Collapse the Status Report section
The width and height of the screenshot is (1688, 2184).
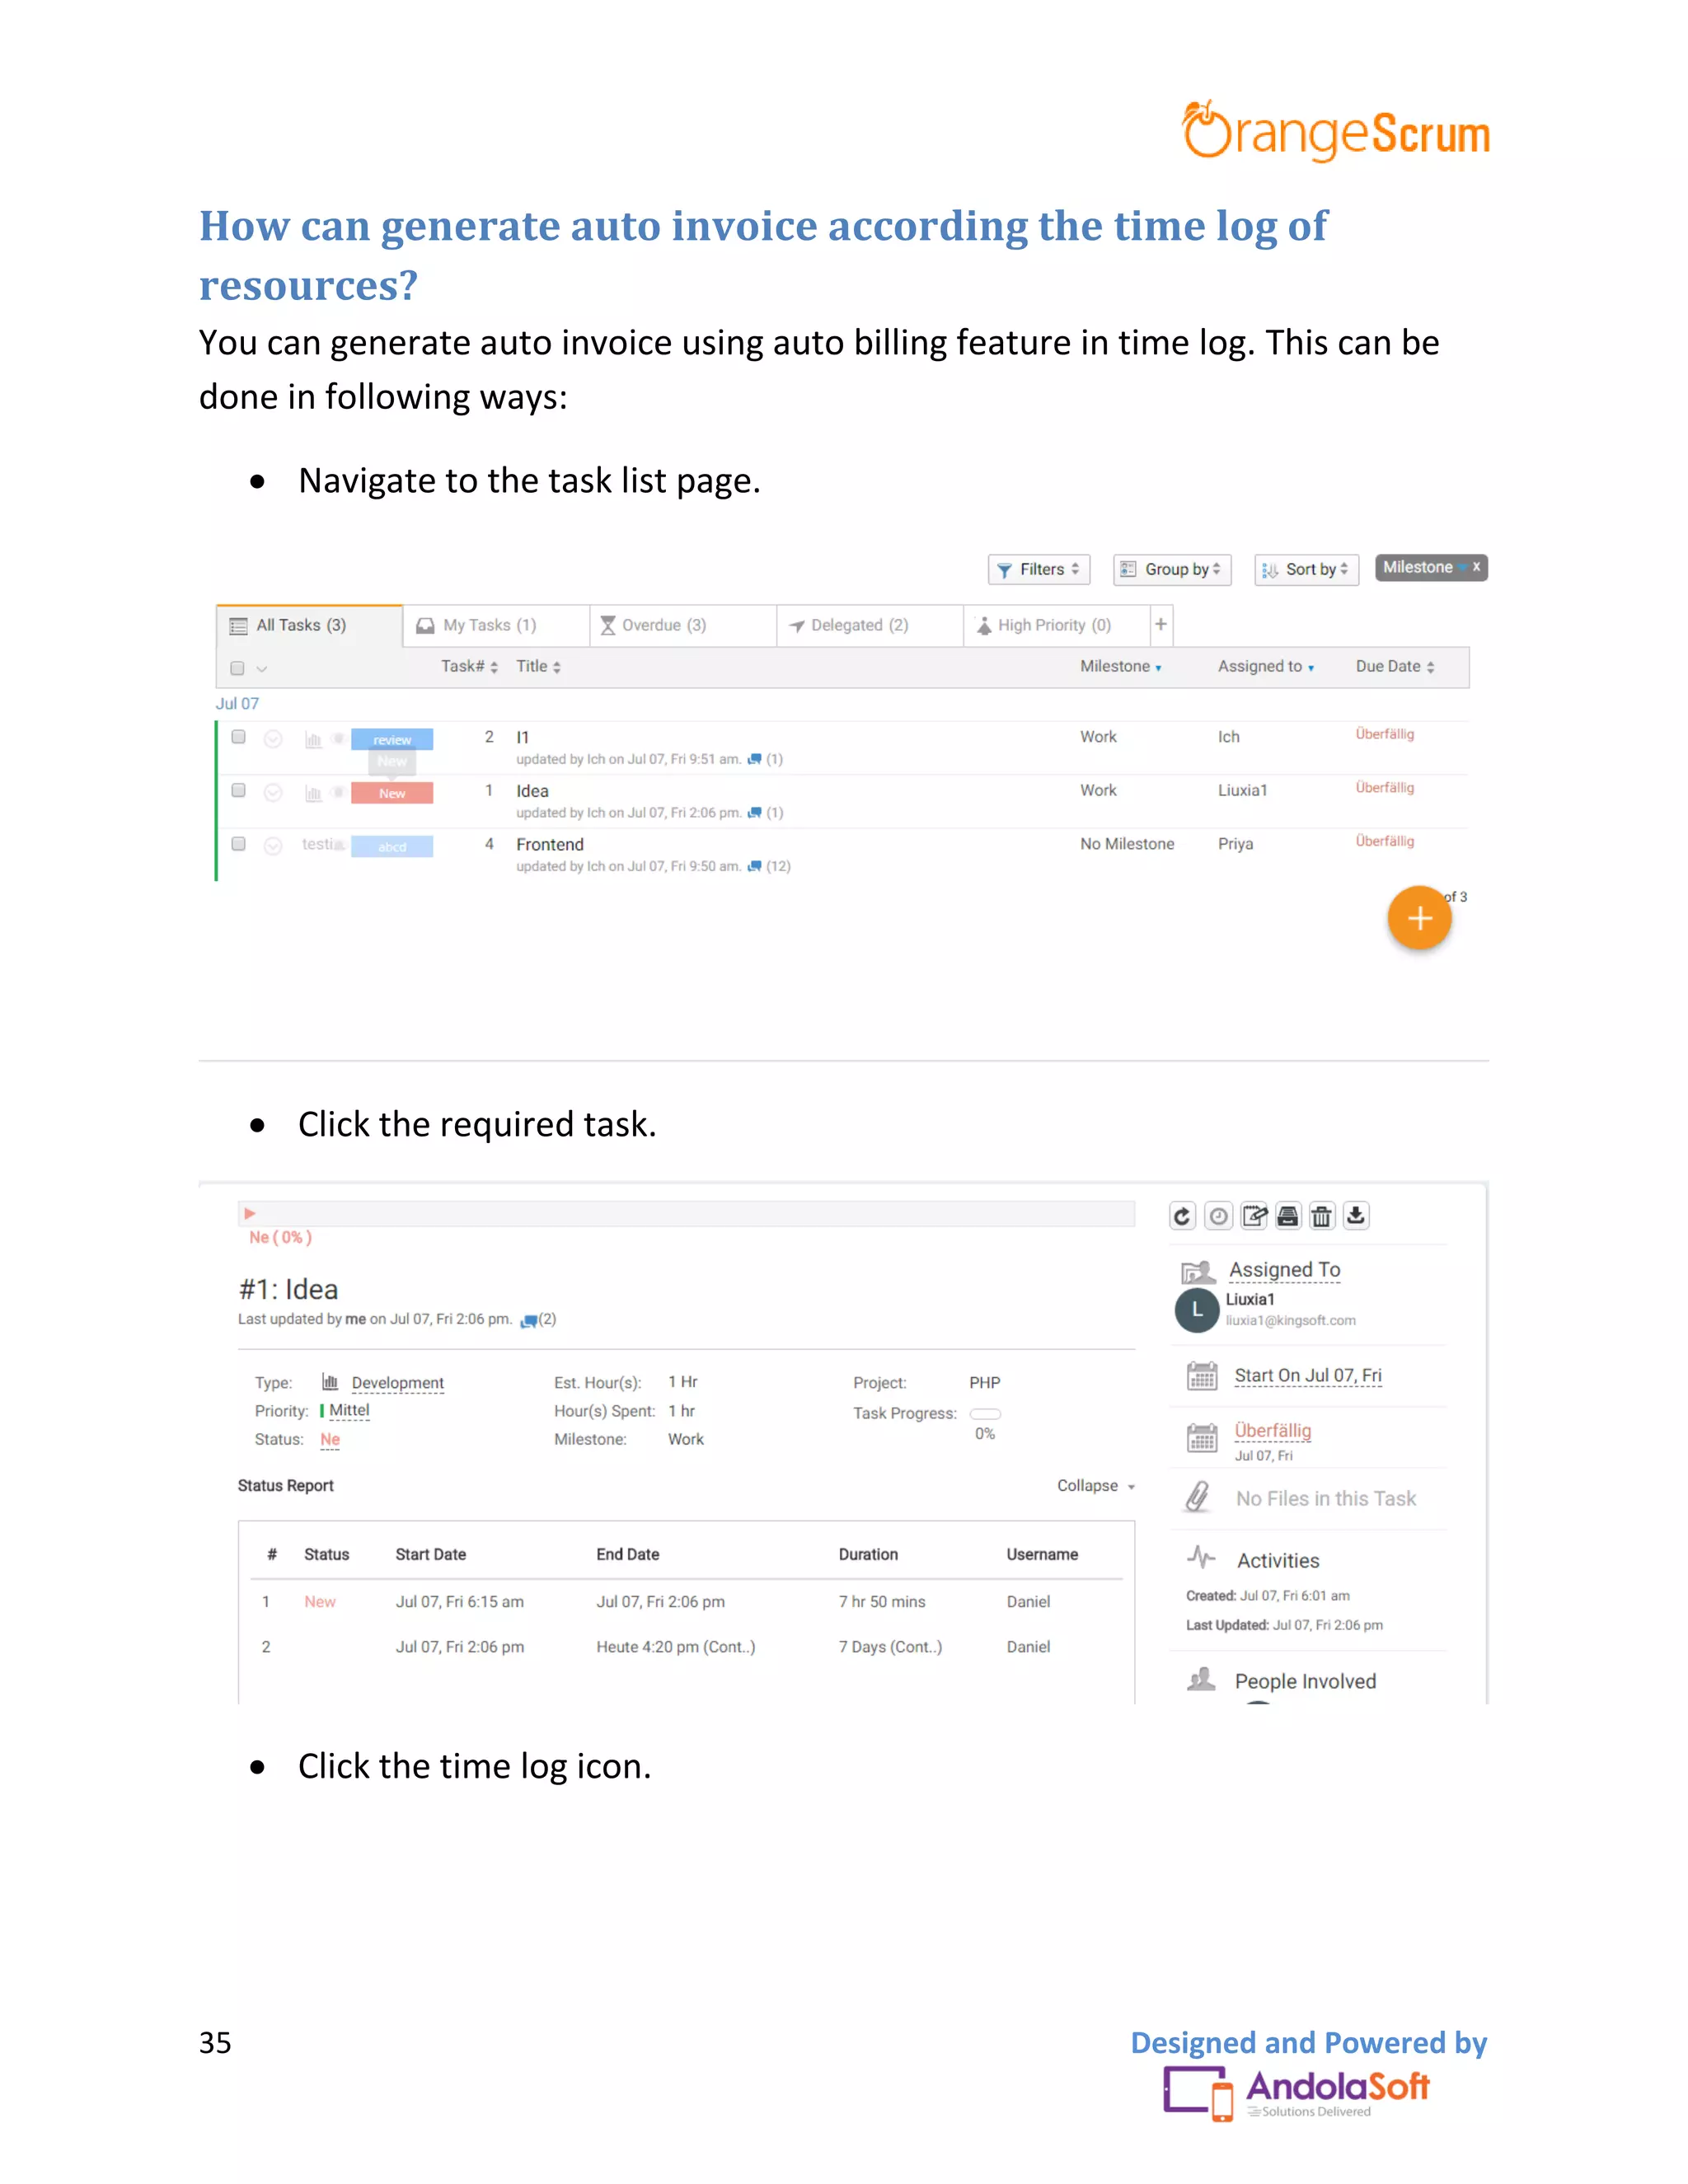tap(1096, 1486)
